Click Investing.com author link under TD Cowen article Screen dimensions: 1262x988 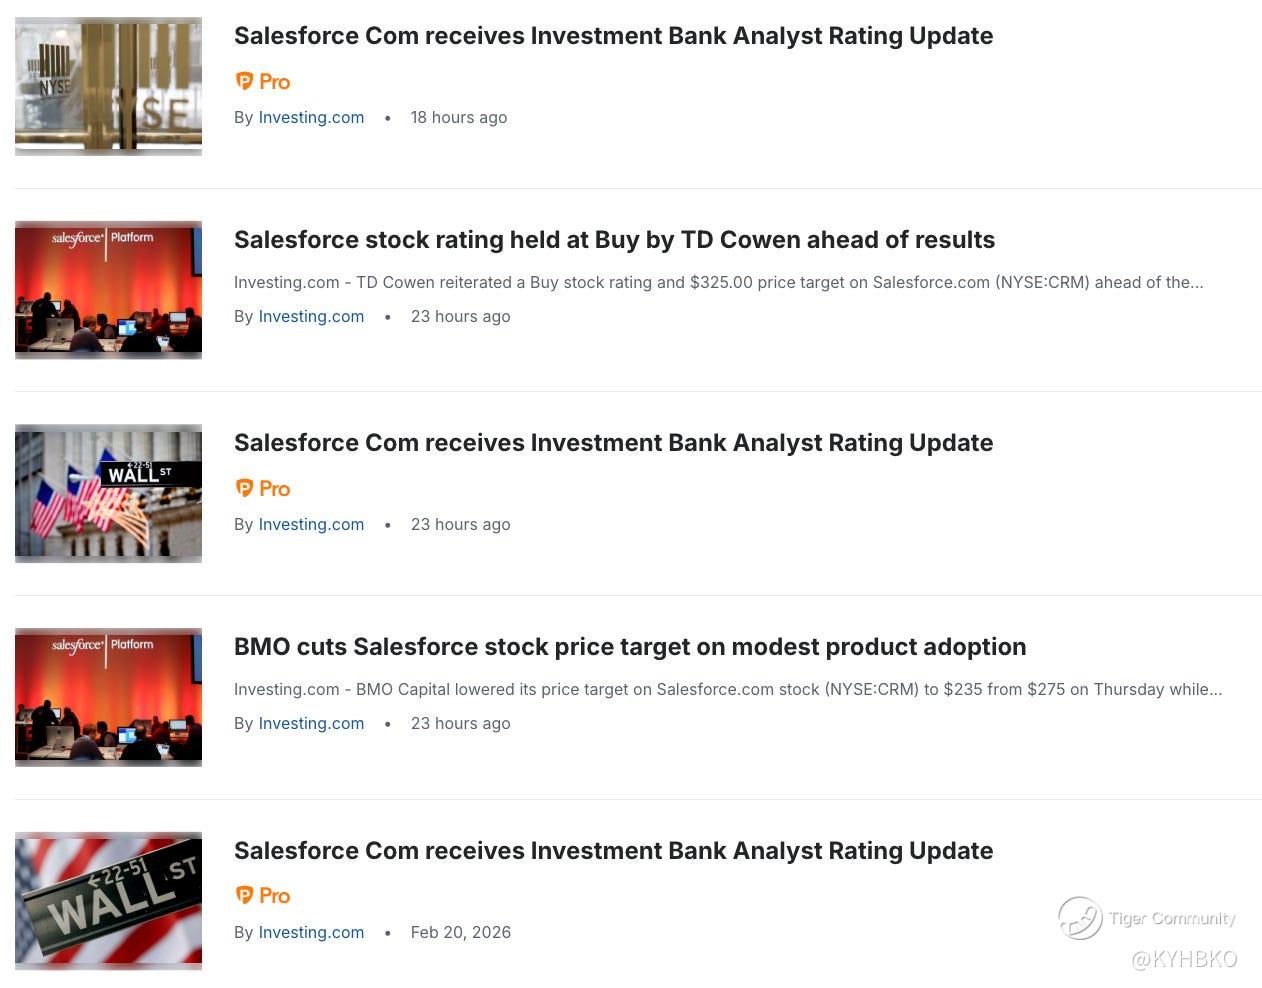coord(311,316)
